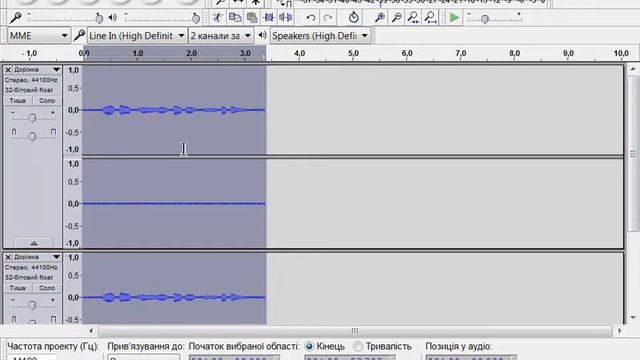Open the MME audio host dropdown
The image size is (640, 360).
coord(39,36)
